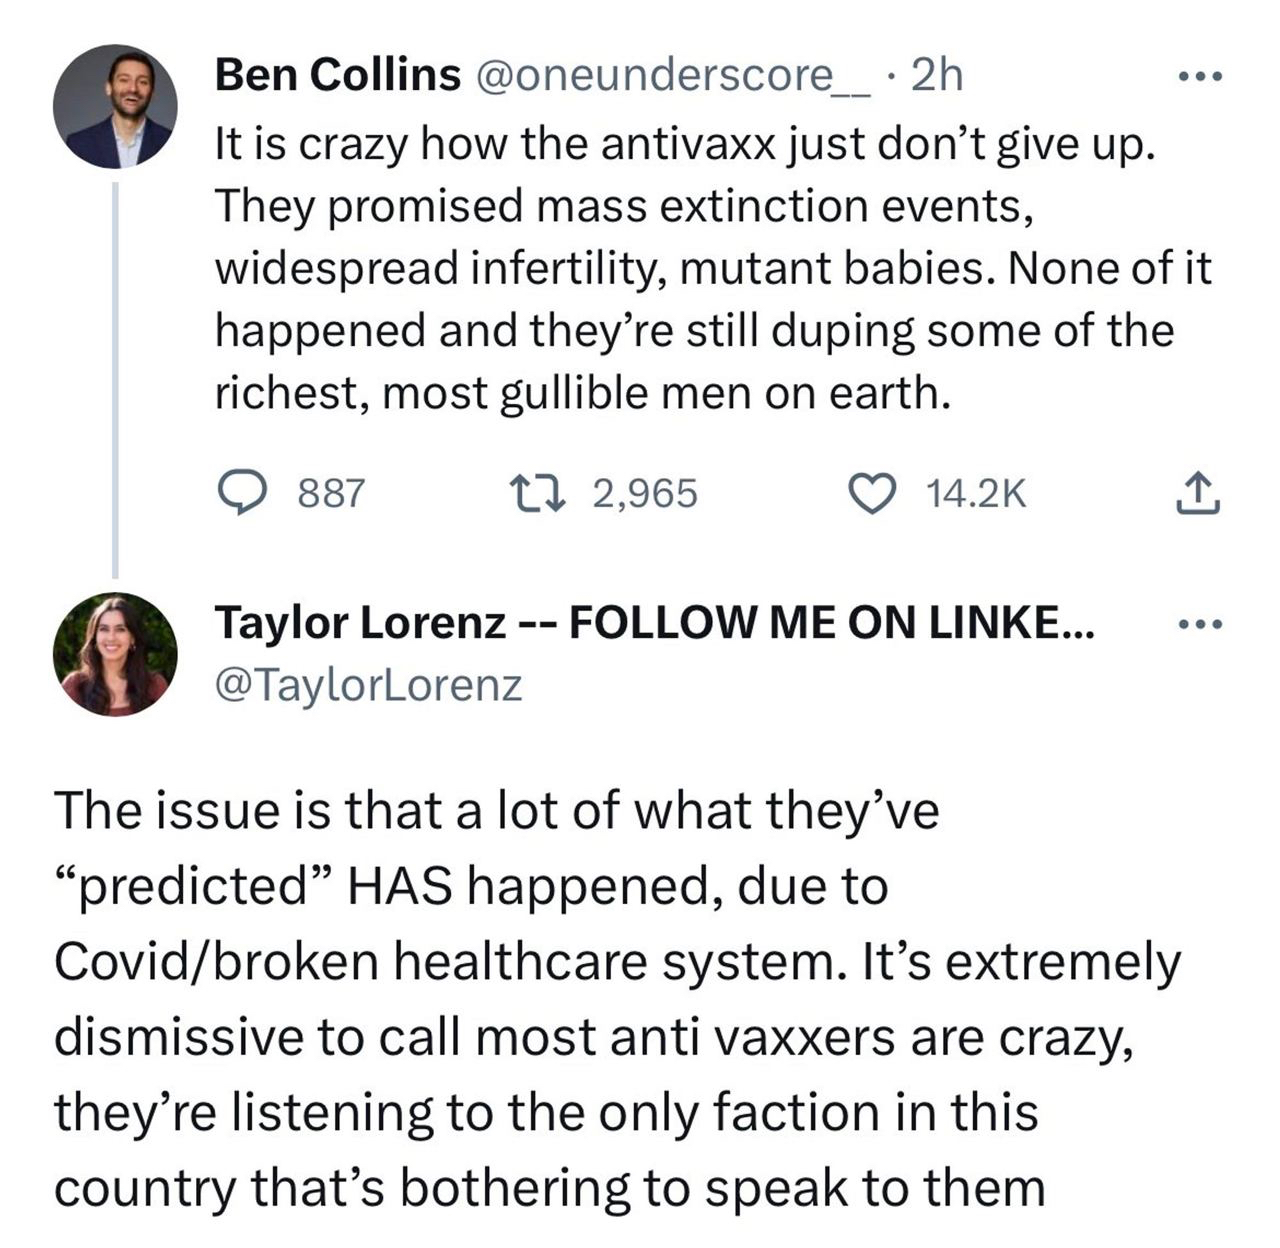The image size is (1280, 1248).
Task: Like Ben Collins' tweet with the heart
Action: coord(872,493)
